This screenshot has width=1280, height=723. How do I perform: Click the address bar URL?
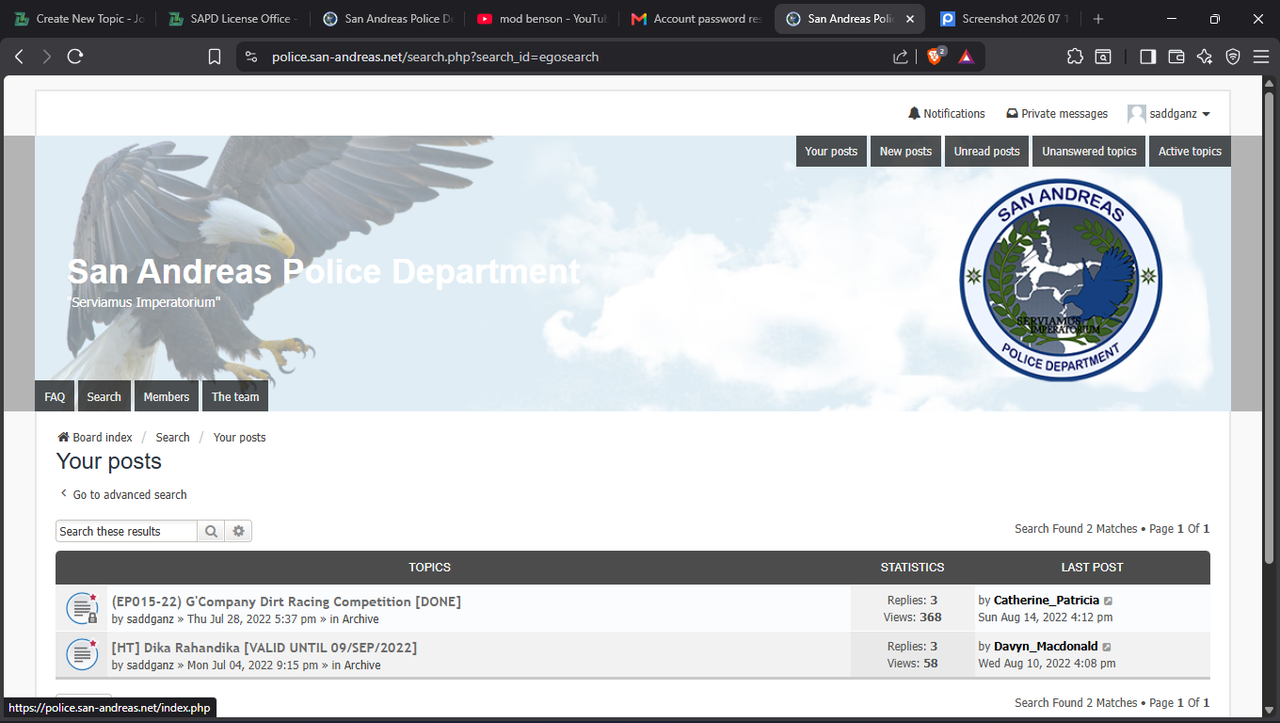pos(435,57)
